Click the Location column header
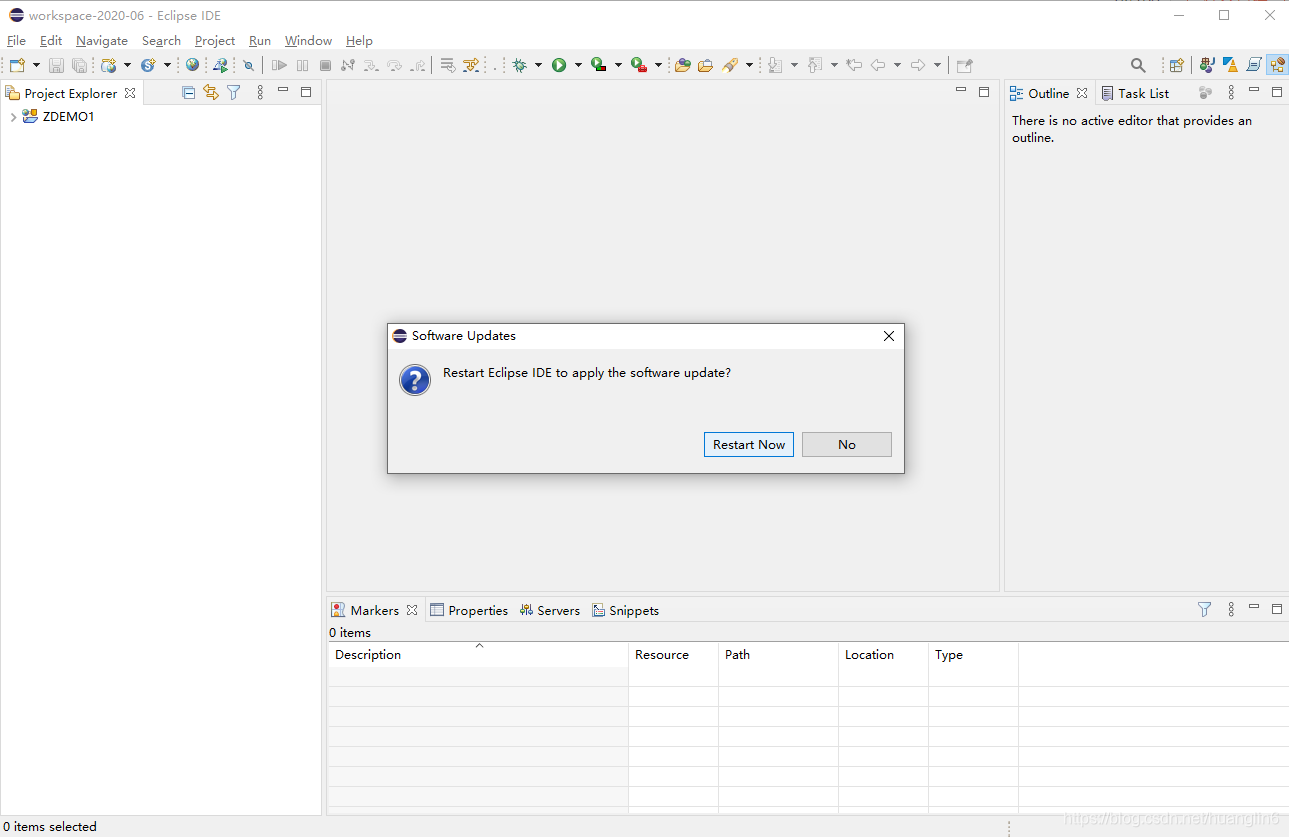Screen dimensions: 1289x837 click(x=883, y=654)
